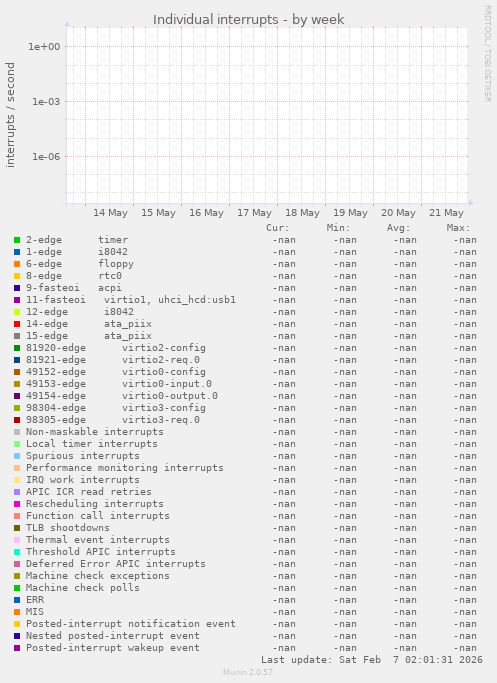Select the dark olive swatch for TLB shootdowns
Viewport: 497px width, 683px height.
coord(17,528)
